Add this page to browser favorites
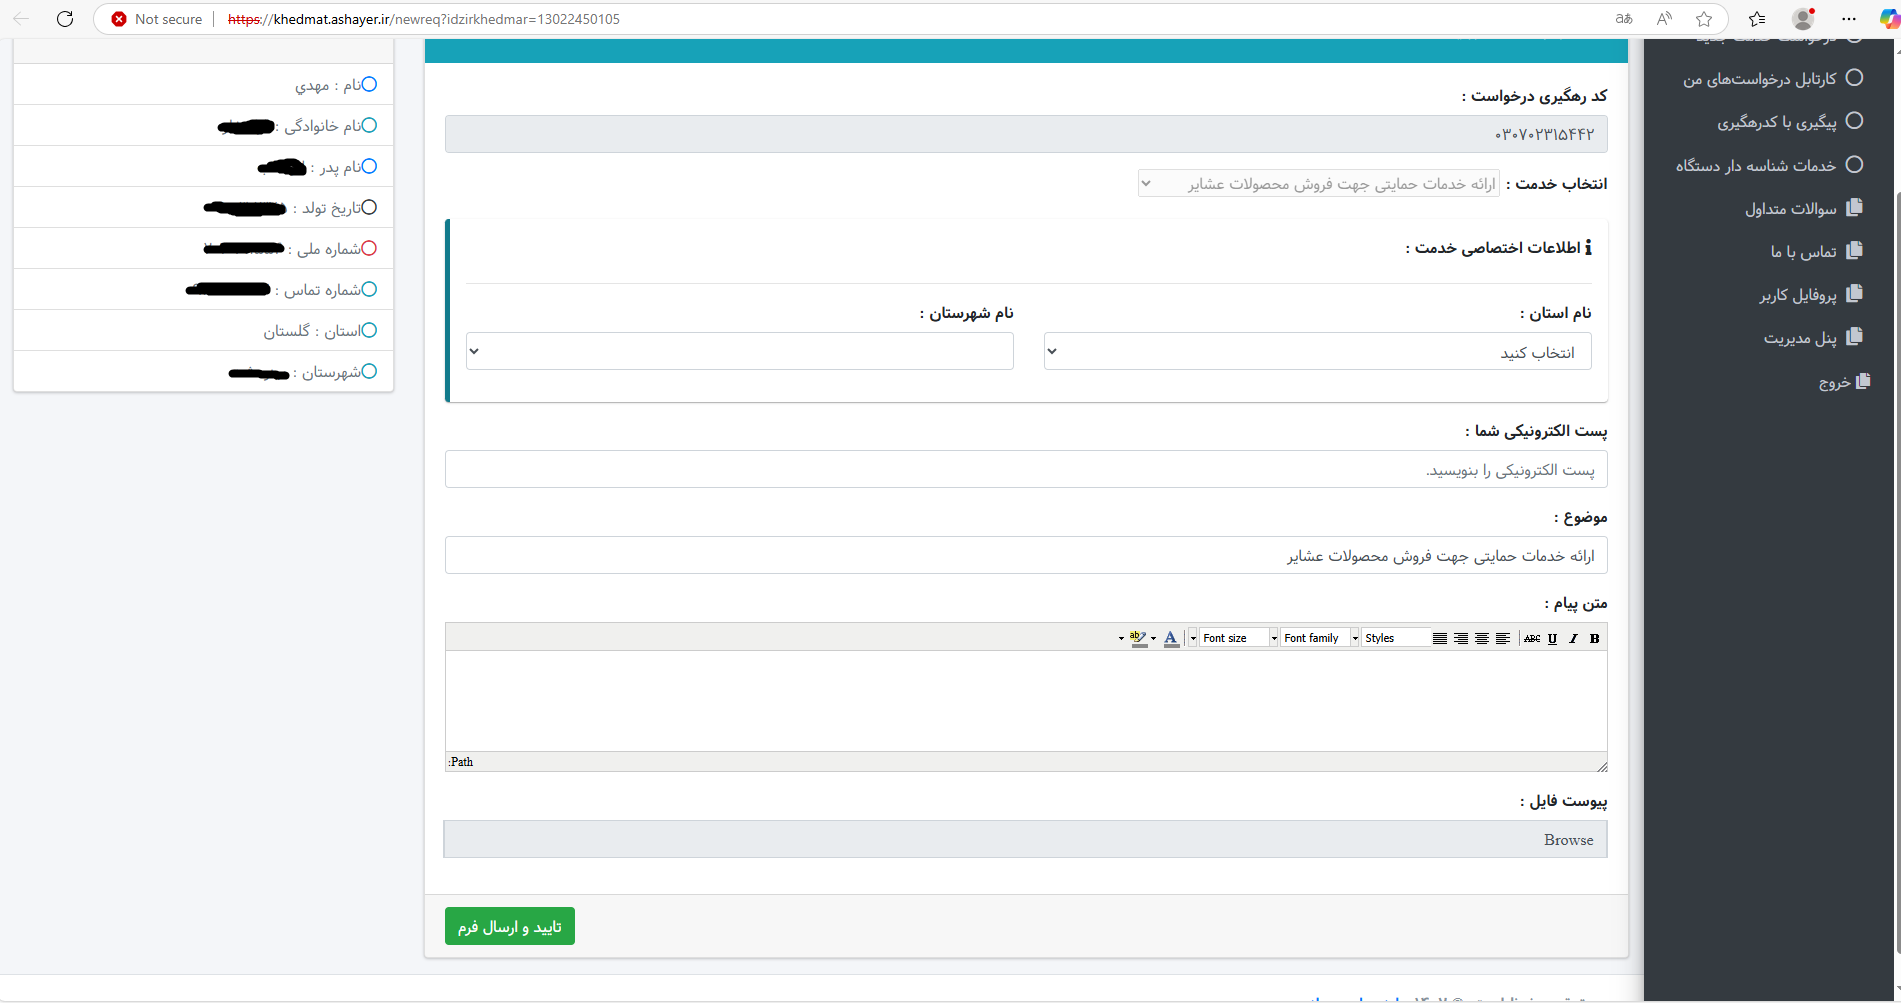 coord(1704,19)
